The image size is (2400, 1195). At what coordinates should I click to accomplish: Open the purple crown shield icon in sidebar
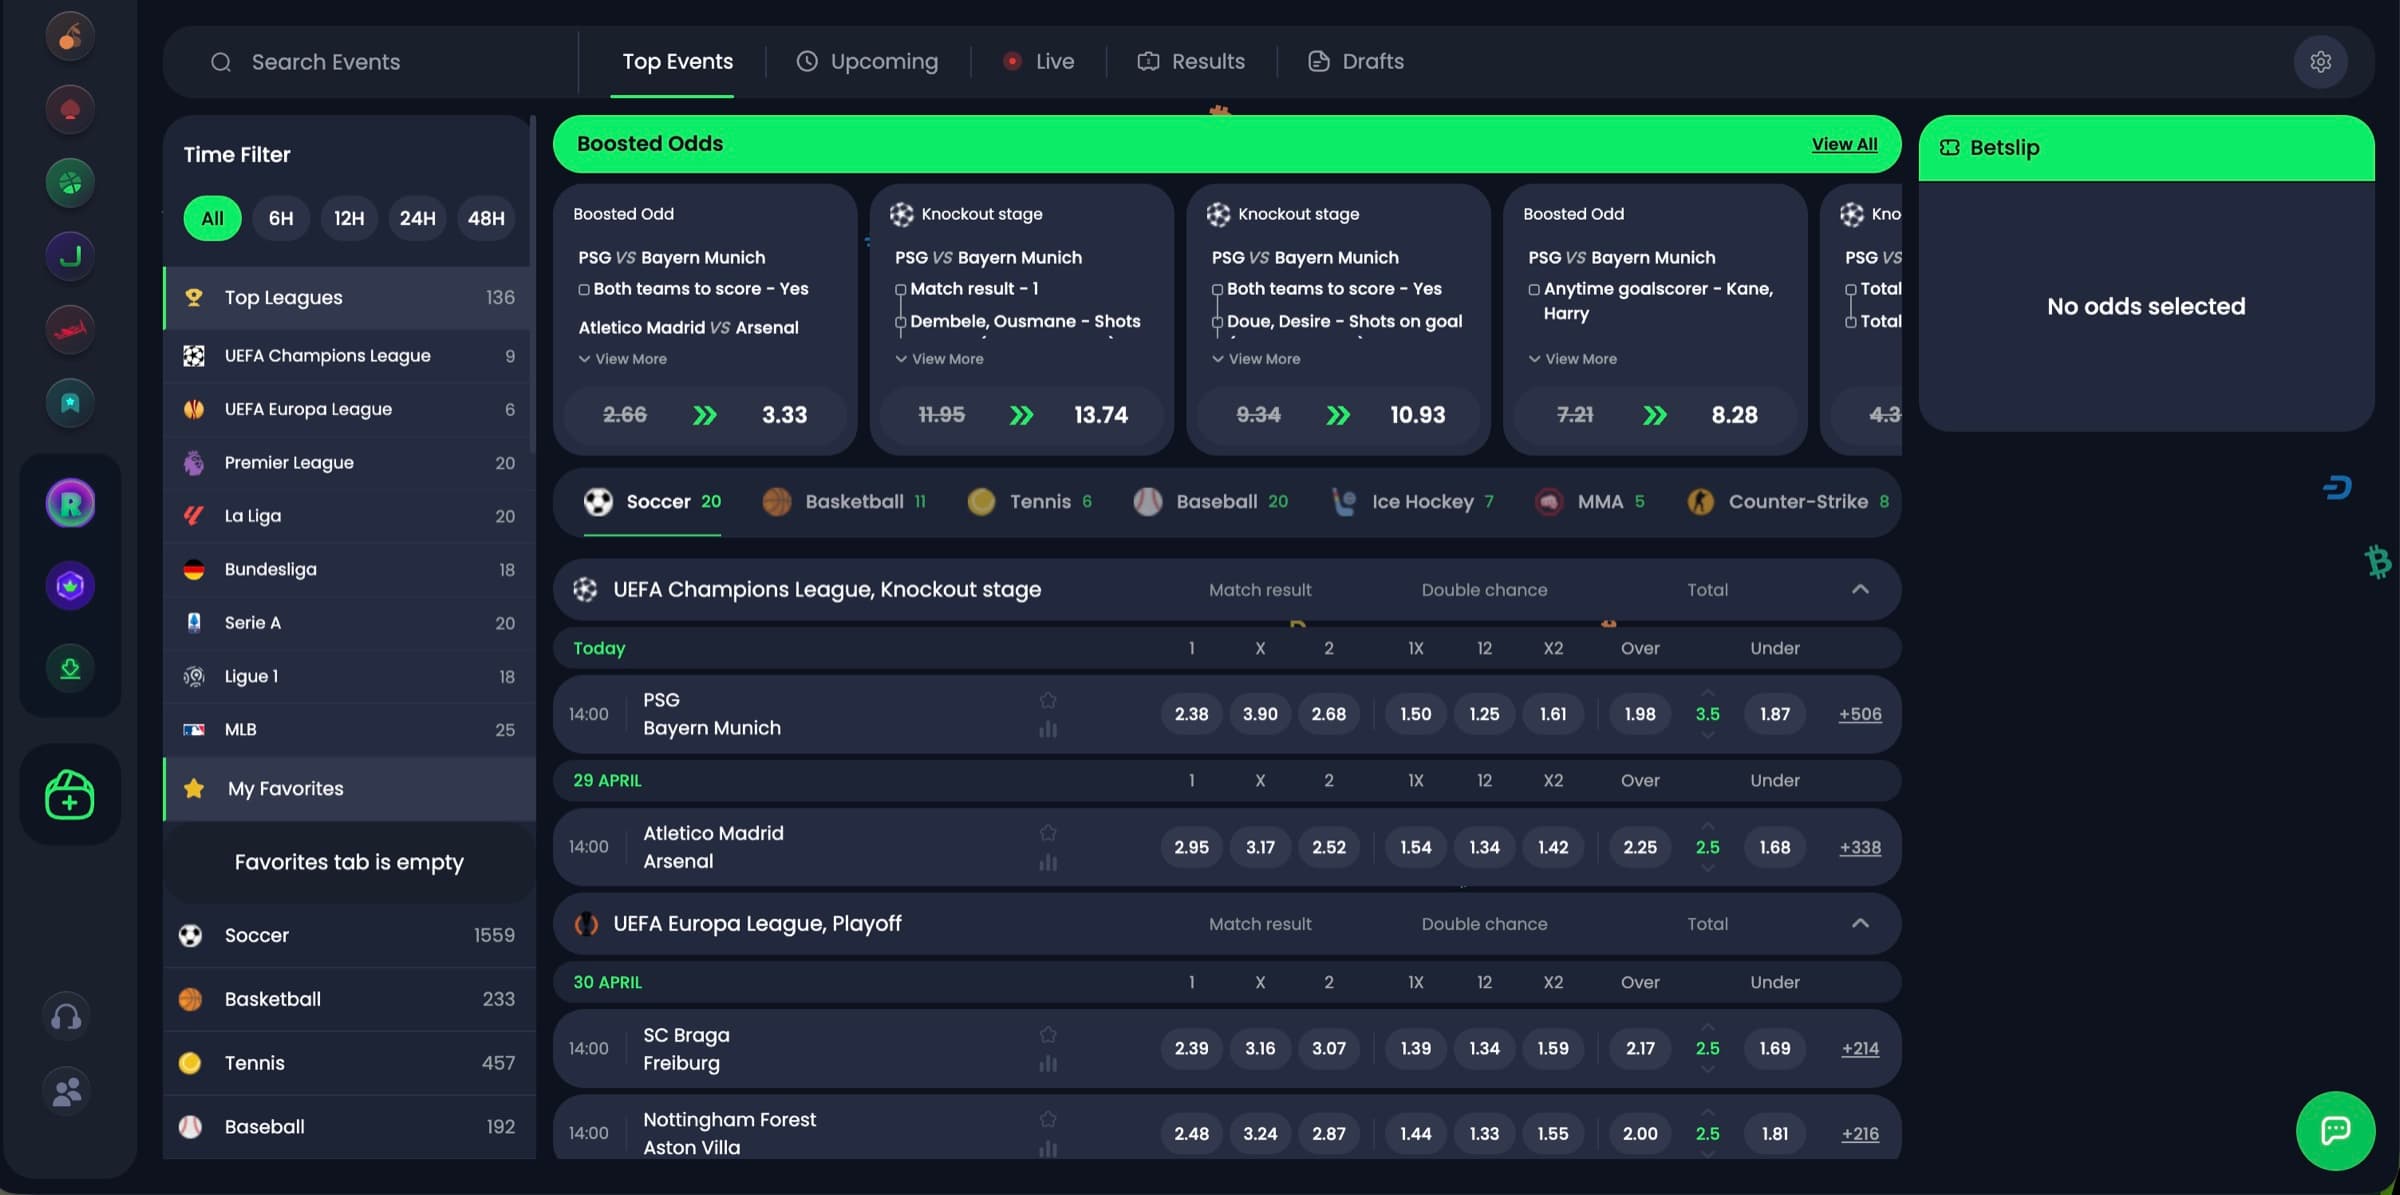pos(70,586)
